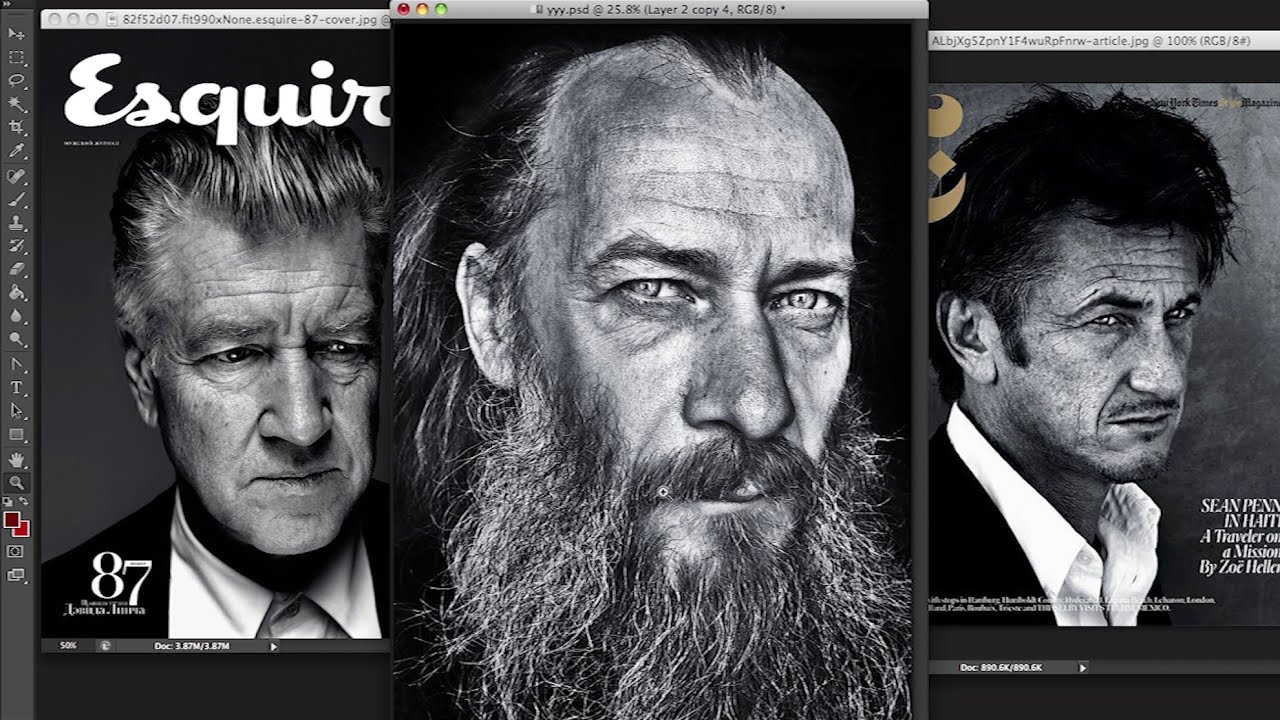Click 'Doc: 890.6K/890.6K' status text
Screen dimensions: 1280x720
click(x=1001, y=667)
